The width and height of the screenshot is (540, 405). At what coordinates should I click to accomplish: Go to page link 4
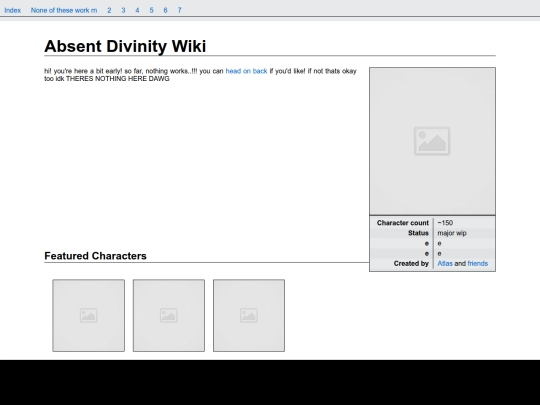(x=137, y=10)
